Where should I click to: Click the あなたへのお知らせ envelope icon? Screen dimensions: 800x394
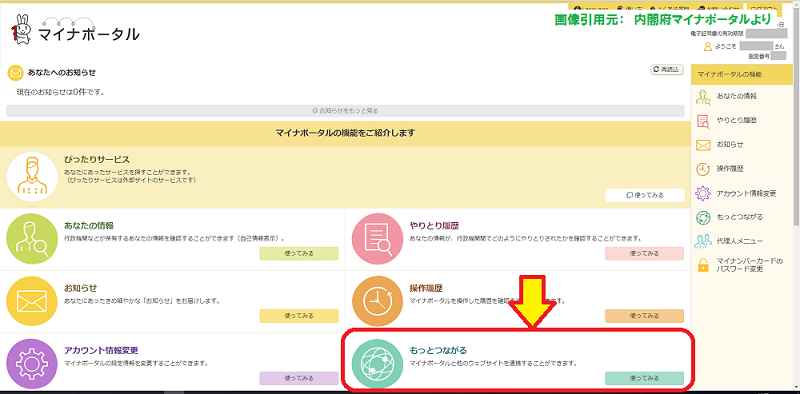coord(15,73)
